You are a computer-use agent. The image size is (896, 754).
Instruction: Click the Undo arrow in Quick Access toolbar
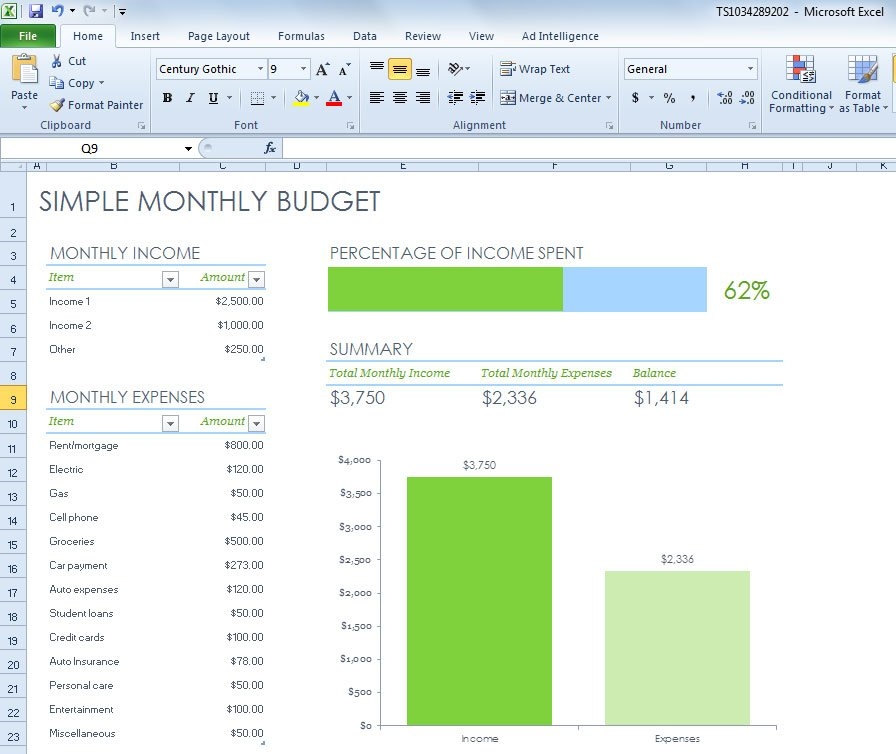point(57,9)
